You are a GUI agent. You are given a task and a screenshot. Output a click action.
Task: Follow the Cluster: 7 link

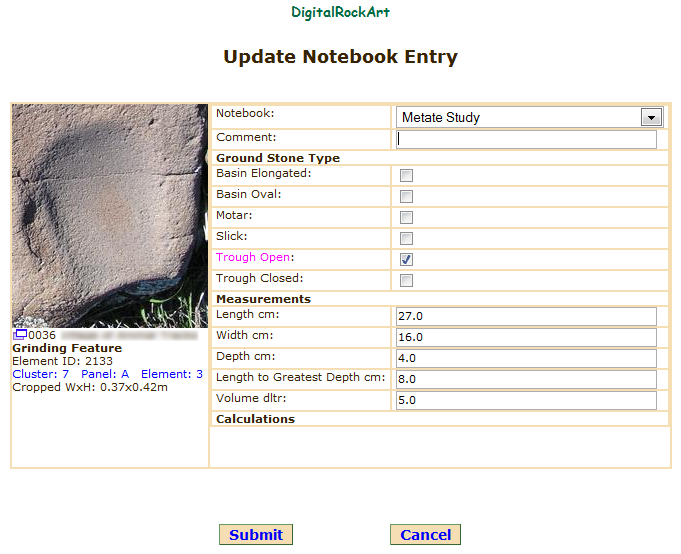tap(40, 374)
